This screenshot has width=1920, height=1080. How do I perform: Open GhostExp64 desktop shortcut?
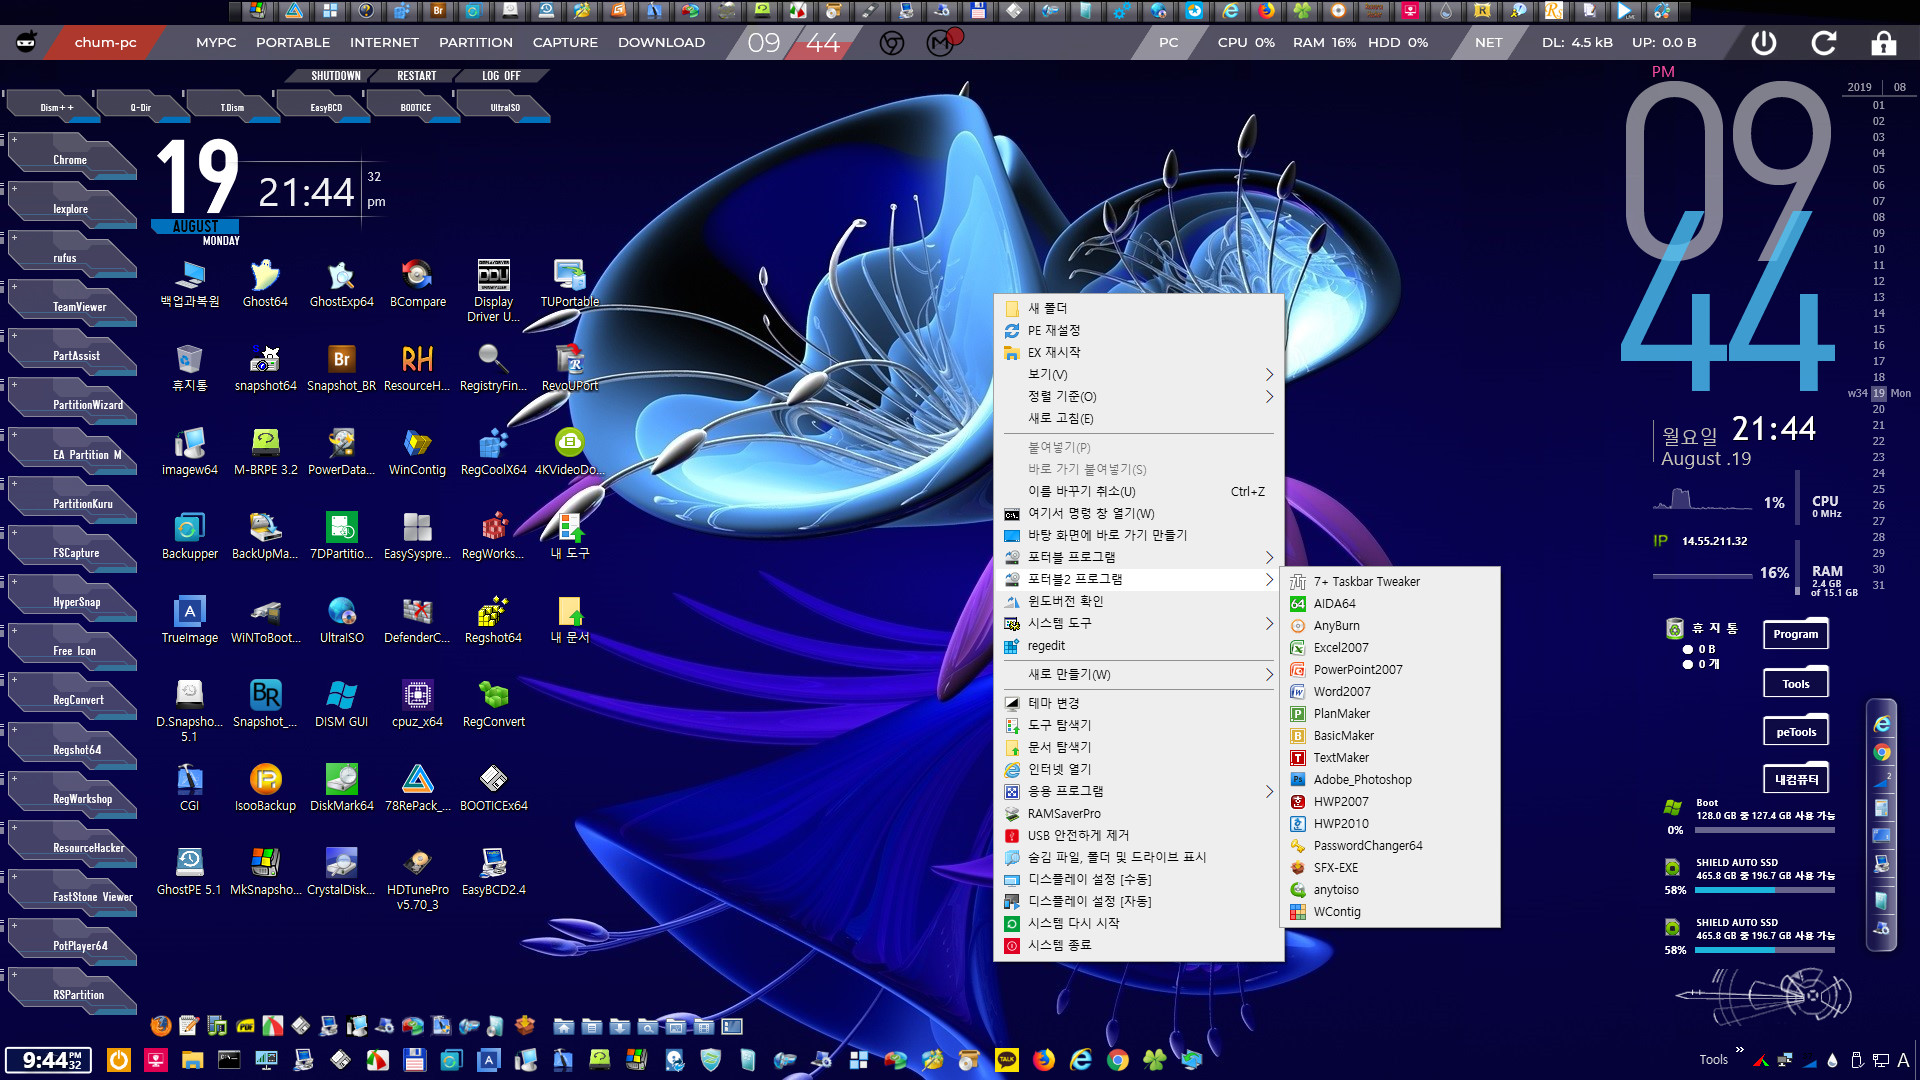pyautogui.click(x=341, y=283)
